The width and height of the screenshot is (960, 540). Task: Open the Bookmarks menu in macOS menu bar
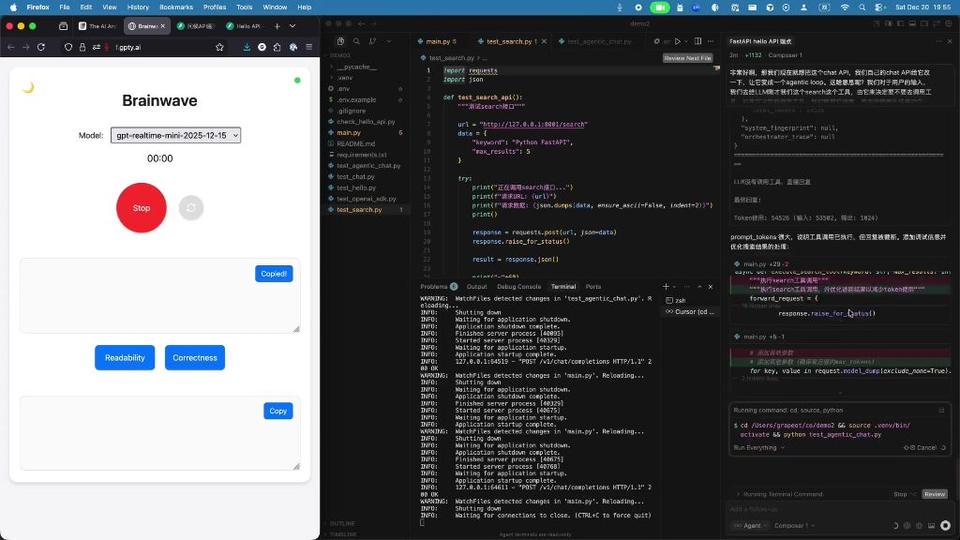(x=176, y=7)
